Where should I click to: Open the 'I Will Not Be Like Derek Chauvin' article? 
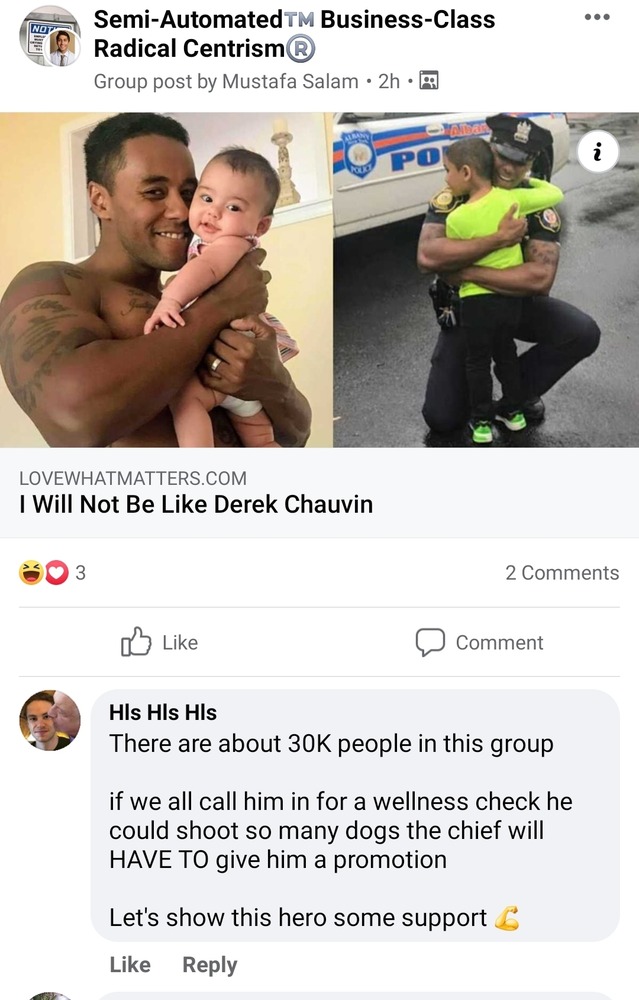click(x=196, y=504)
